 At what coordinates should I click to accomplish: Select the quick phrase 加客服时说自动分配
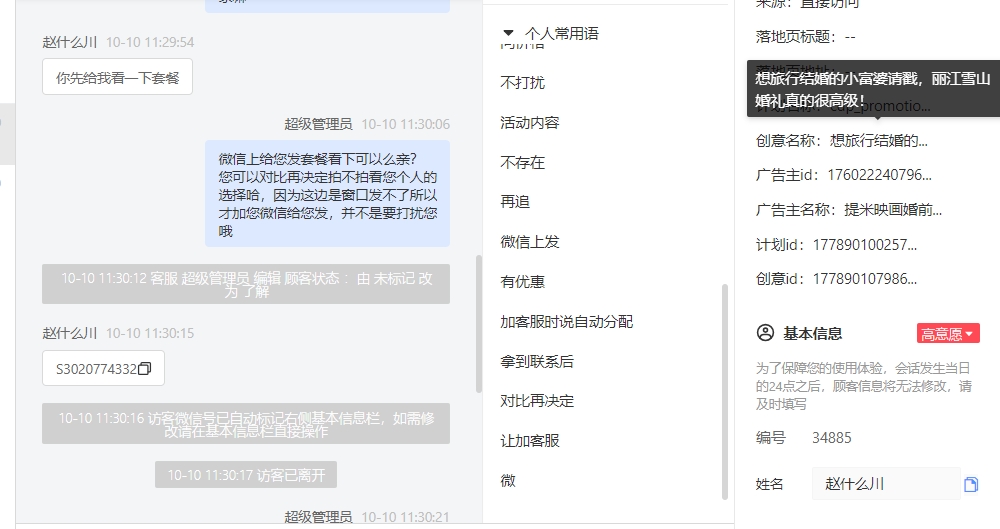566,322
